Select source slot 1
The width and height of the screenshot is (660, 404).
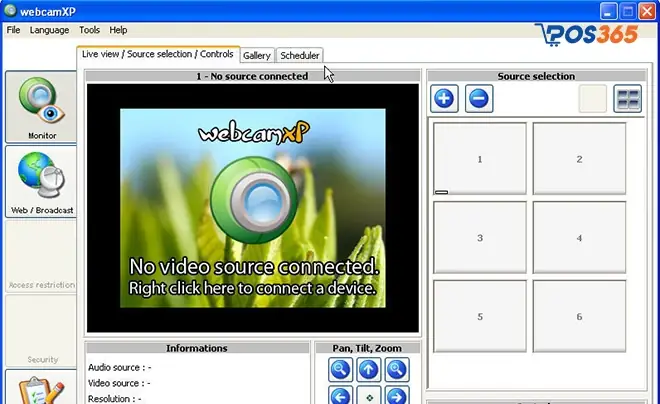click(x=480, y=159)
